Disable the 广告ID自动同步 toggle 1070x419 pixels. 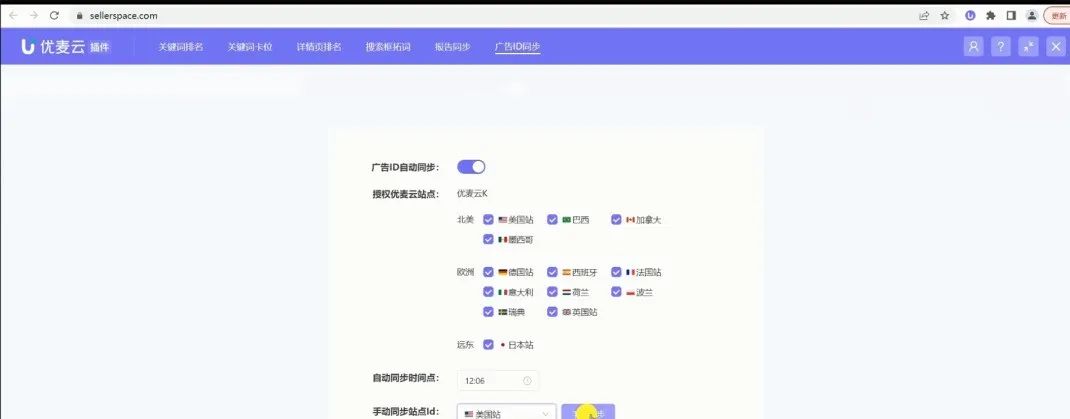pyautogui.click(x=471, y=167)
